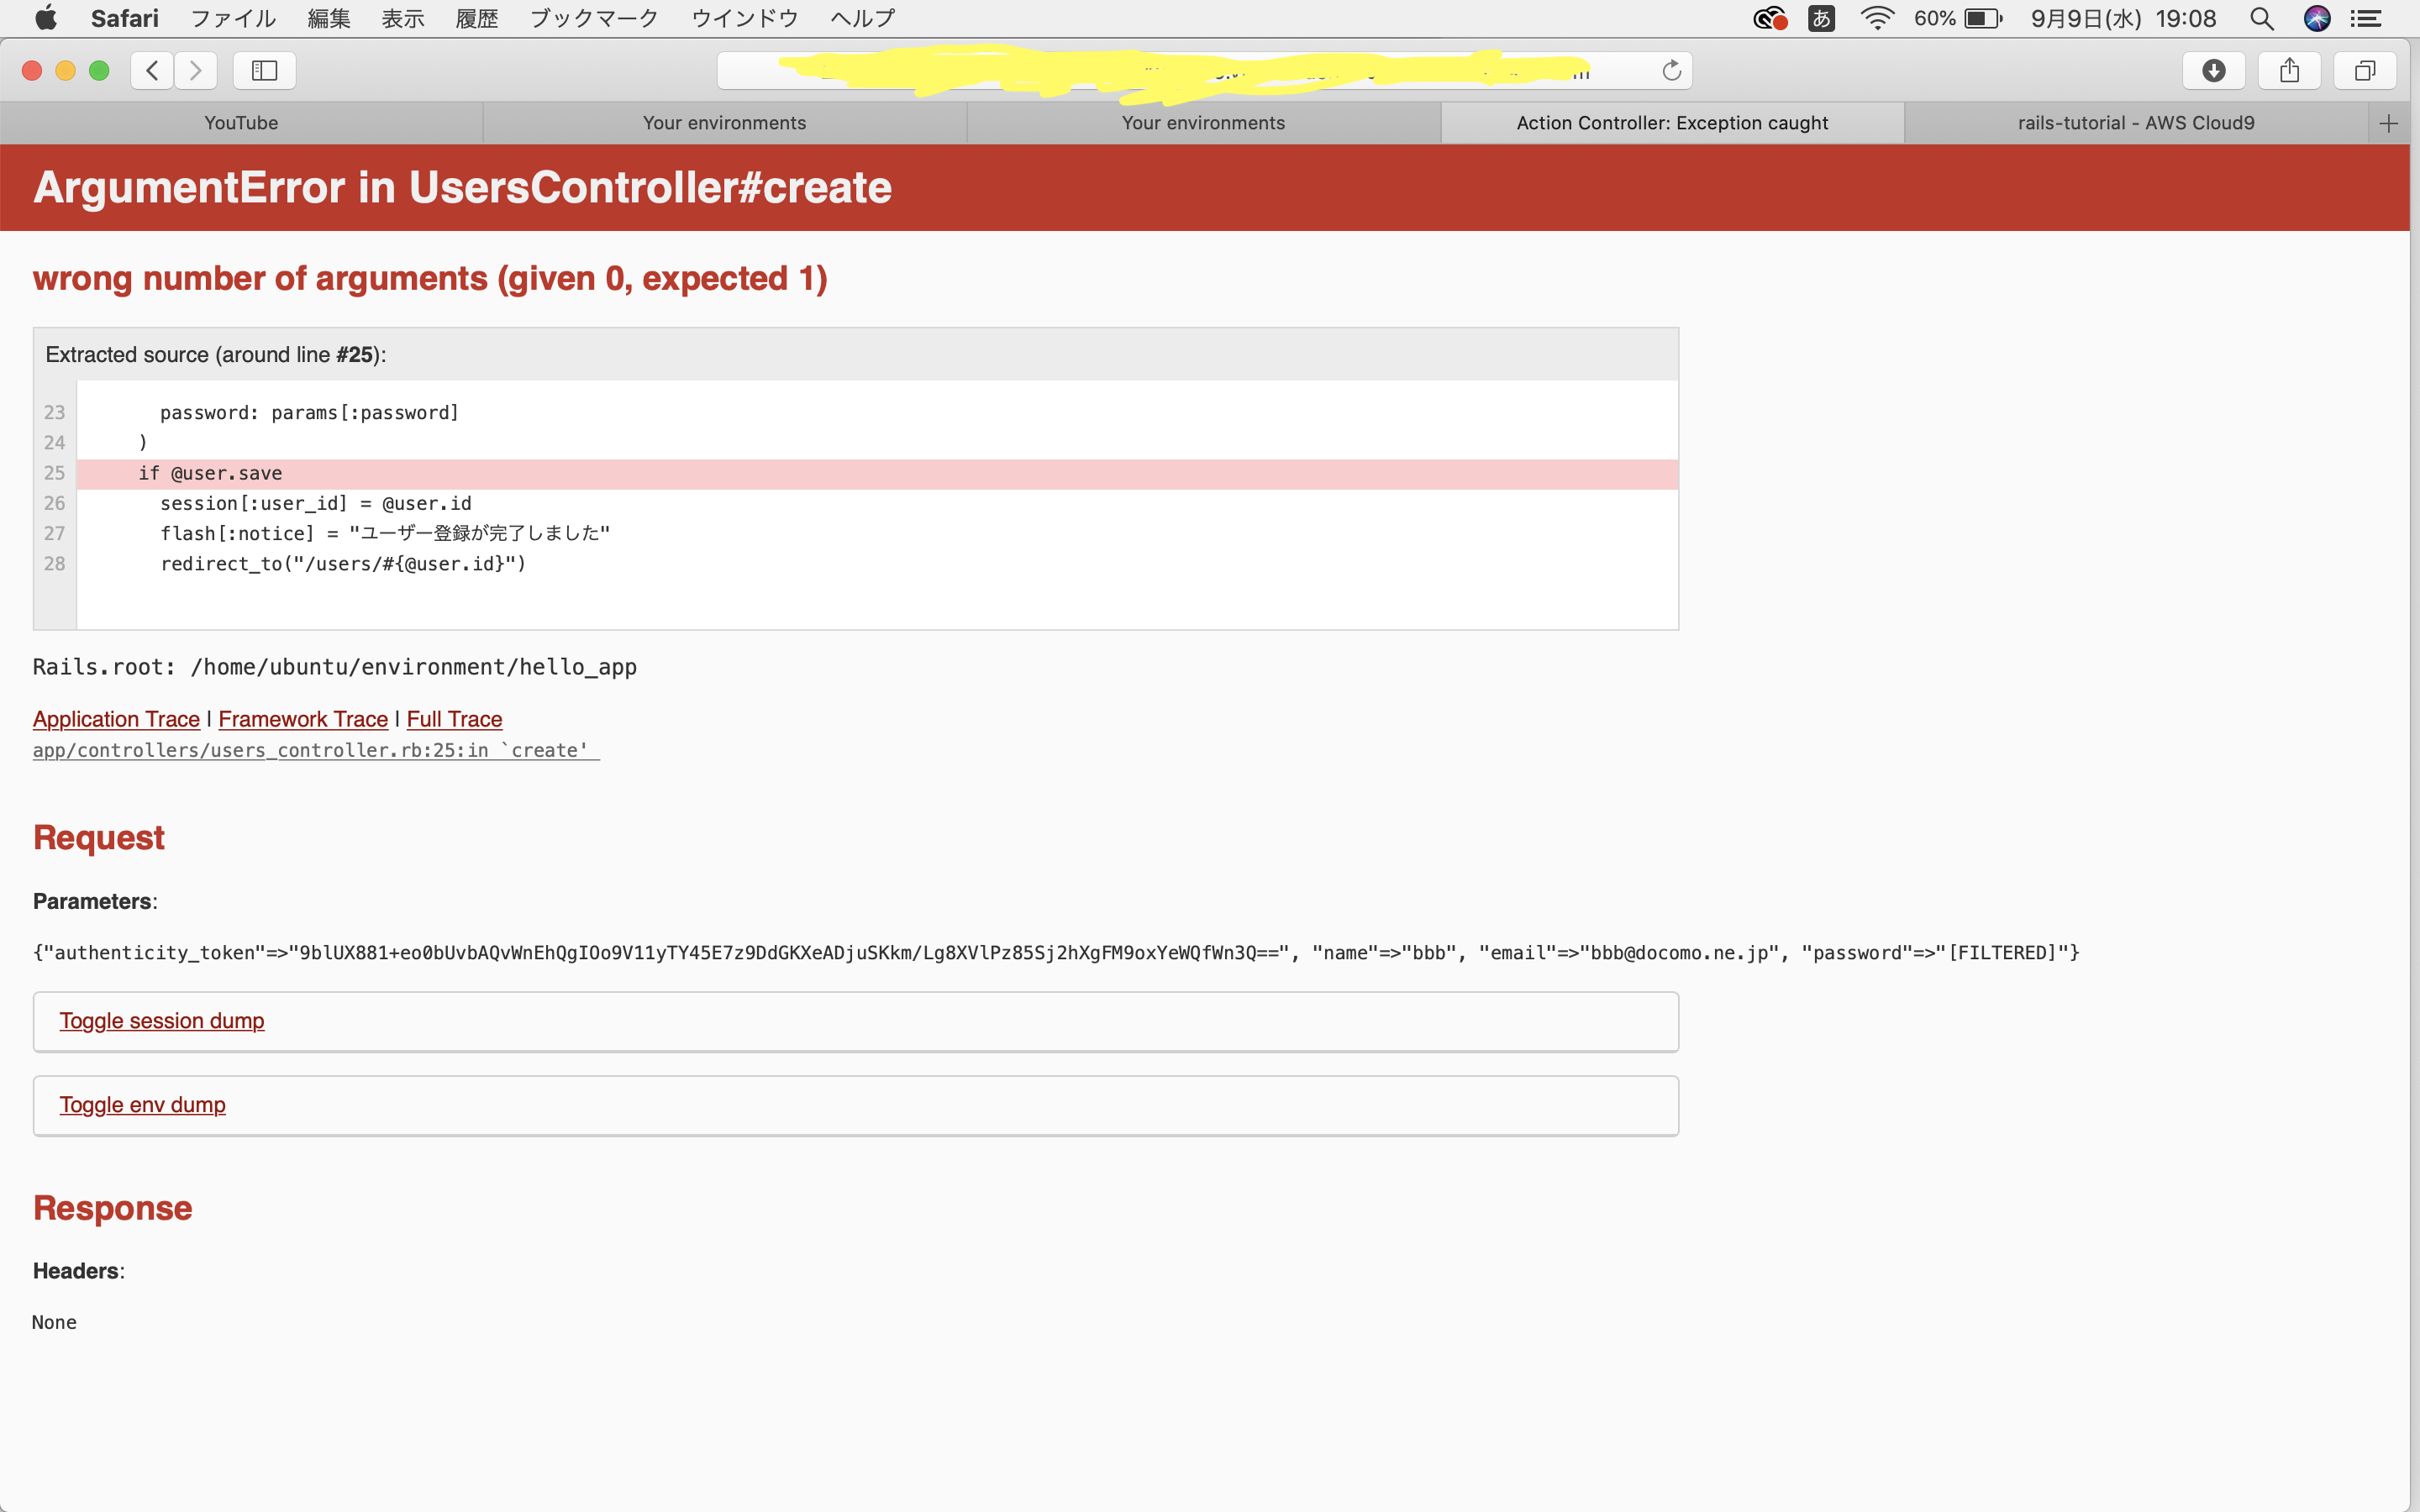Viewport: 2420px width, 1512px height.
Task: Open Spotlight search in menu bar
Action: coord(2262,18)
